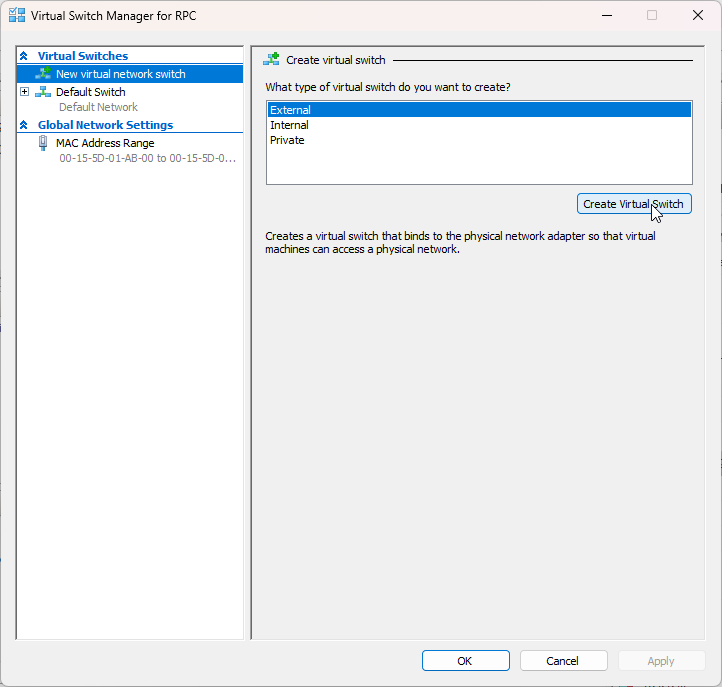Close the Virtual Switch Manager window
The height and width of the screenshot is (687, 722).
point(698,15)
